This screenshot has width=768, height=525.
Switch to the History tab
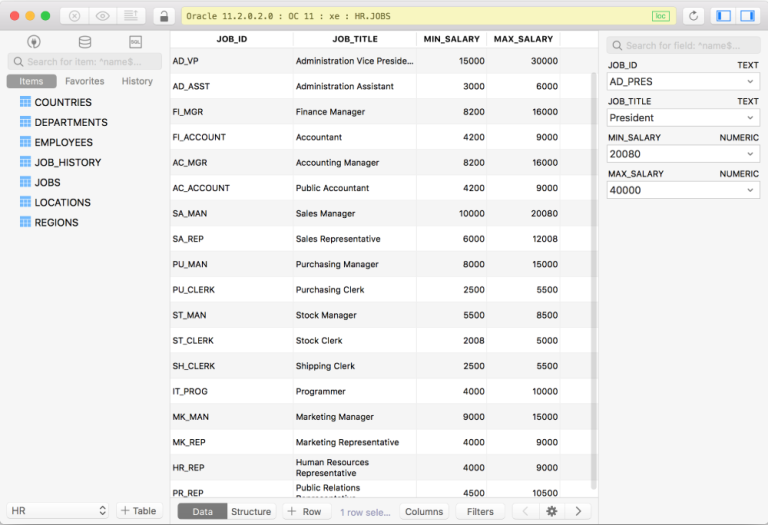point(137,81)
